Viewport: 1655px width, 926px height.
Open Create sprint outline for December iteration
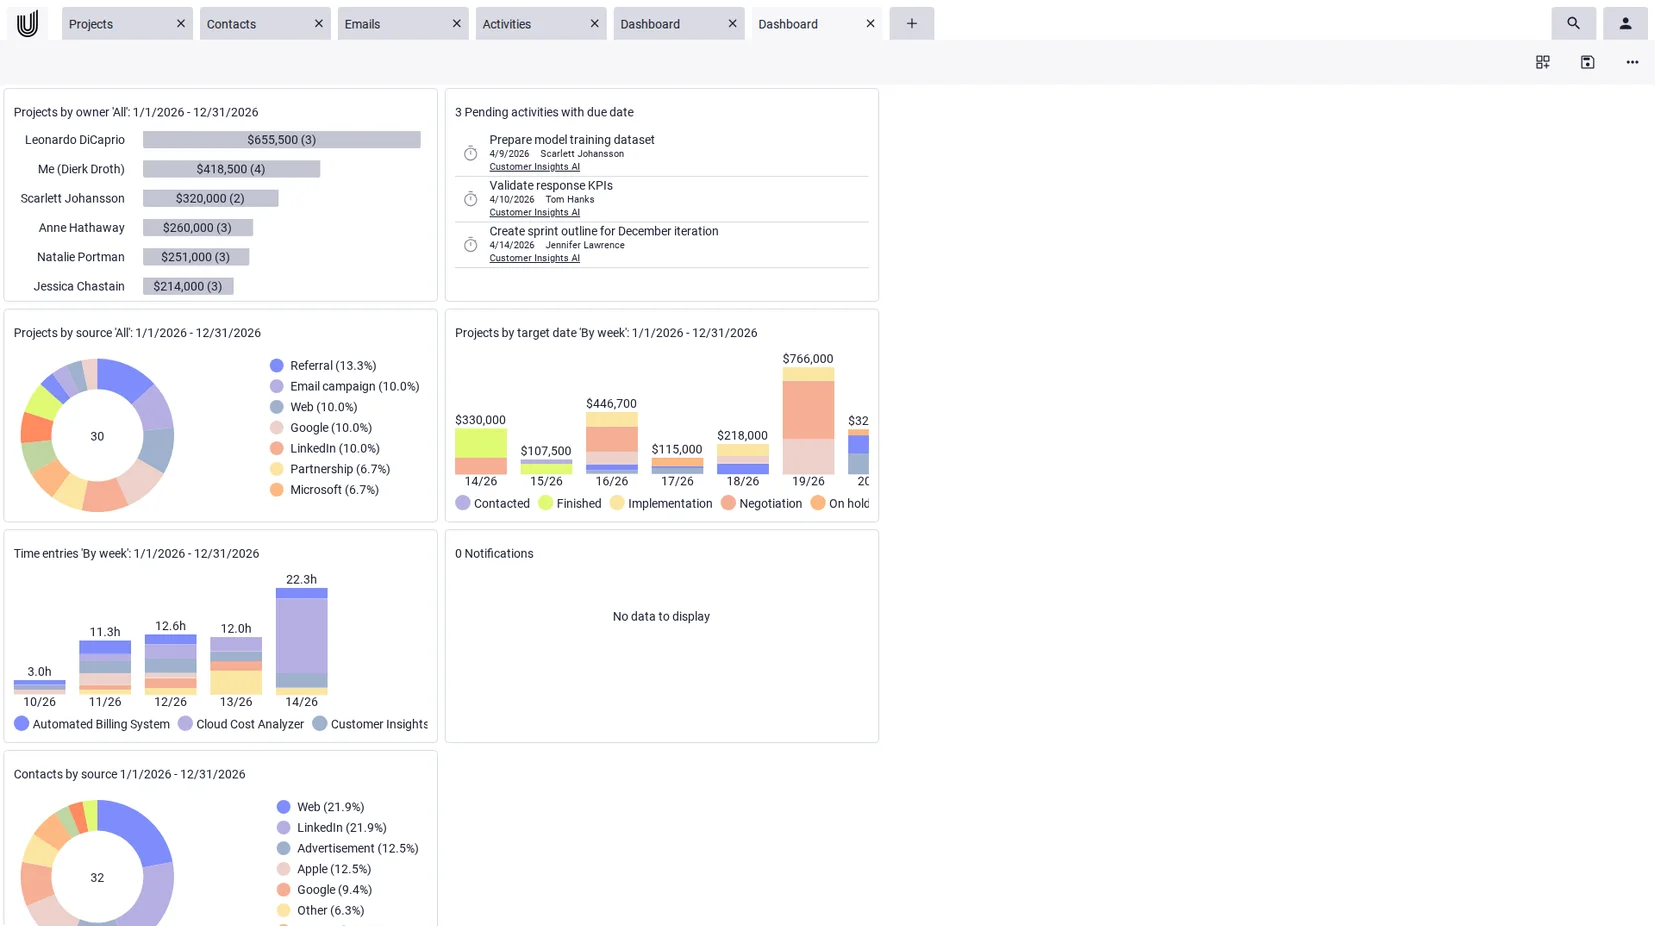pyautogui.click(x=604, y=231)
